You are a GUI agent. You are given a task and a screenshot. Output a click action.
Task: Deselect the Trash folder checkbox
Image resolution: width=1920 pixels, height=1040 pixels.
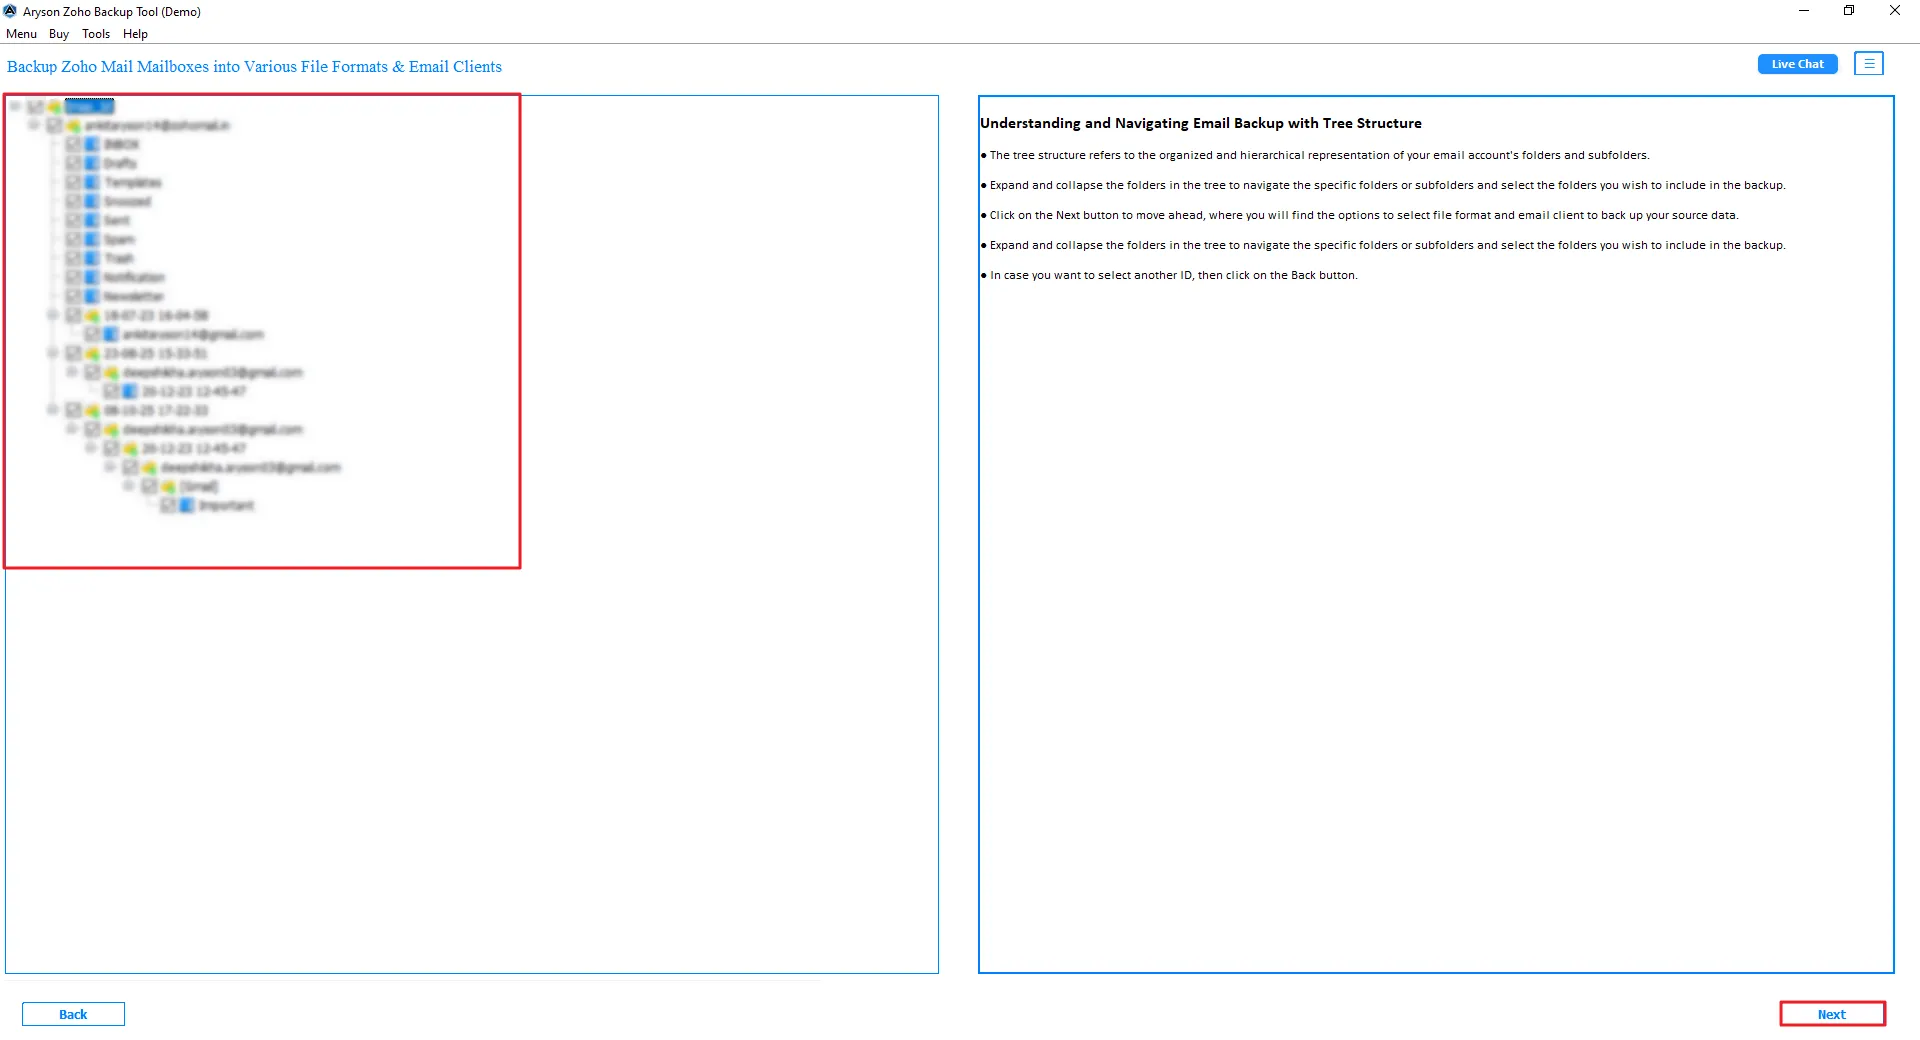73,258
